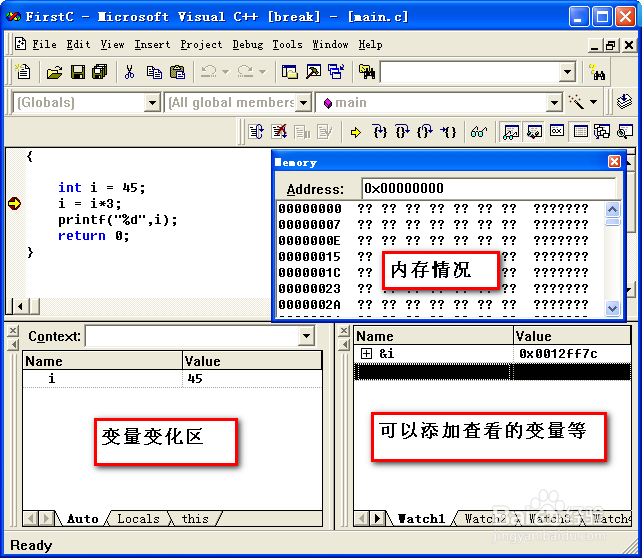Open the (Globals) class dropdown
Image resolution: width=642 pixels, height=558 pixels.
click(x=152, y=102)
